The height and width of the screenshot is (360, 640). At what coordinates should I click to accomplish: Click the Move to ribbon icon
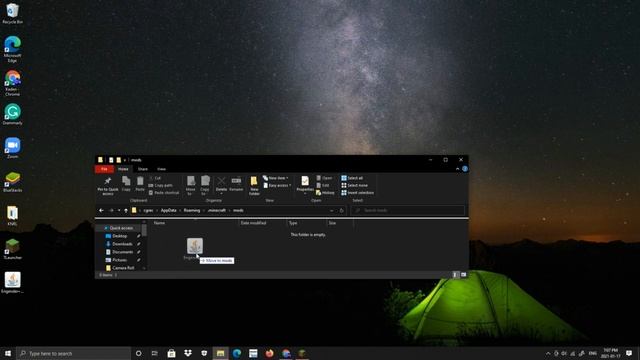(191, 186)
